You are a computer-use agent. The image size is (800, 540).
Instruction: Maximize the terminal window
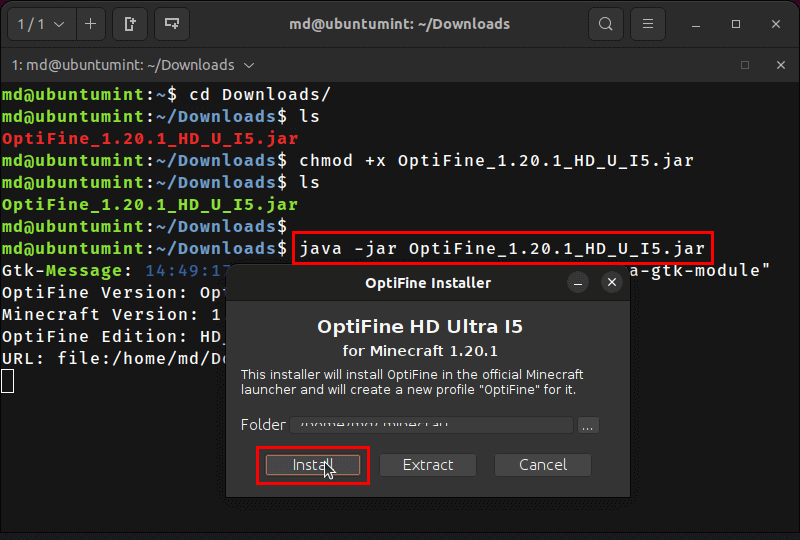click(x=736, y=24)
